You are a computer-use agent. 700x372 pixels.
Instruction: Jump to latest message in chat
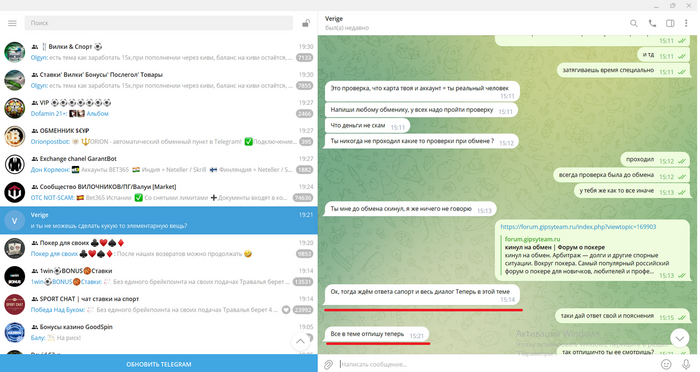click(x=680, y=338)
